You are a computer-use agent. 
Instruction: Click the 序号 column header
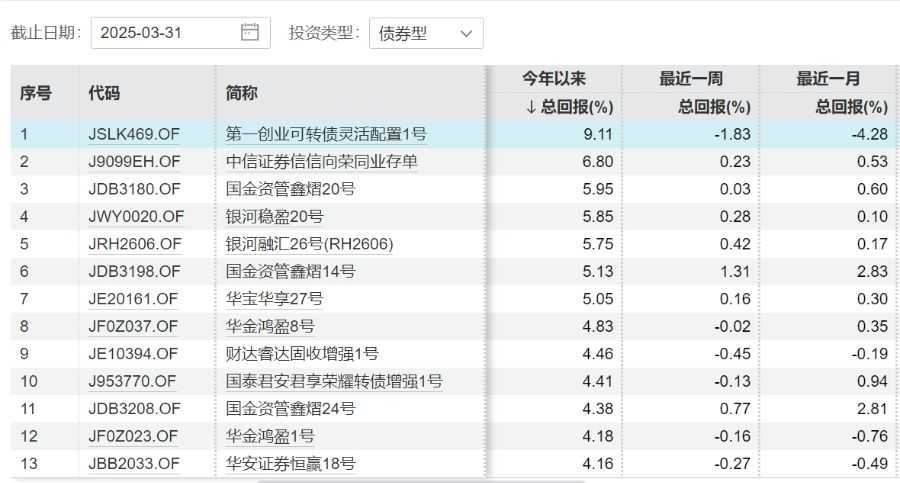click(x=36, y=92)
